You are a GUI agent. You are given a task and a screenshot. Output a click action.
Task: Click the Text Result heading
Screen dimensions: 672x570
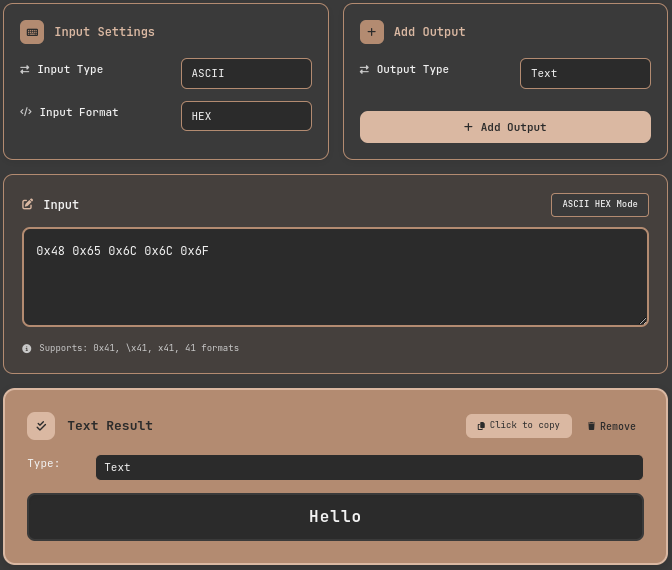(x=110, y=426)
